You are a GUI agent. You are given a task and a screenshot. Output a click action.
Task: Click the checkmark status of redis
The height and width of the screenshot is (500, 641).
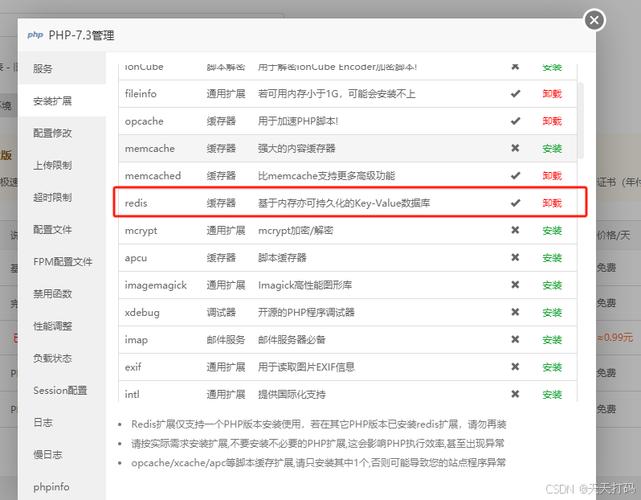pyautogui.click(x=515, y=203)
